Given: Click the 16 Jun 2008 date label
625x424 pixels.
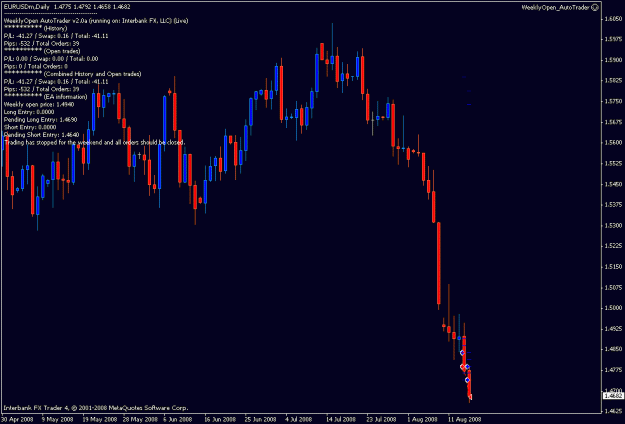Looking at the screenshot, I should pos(220,420).
